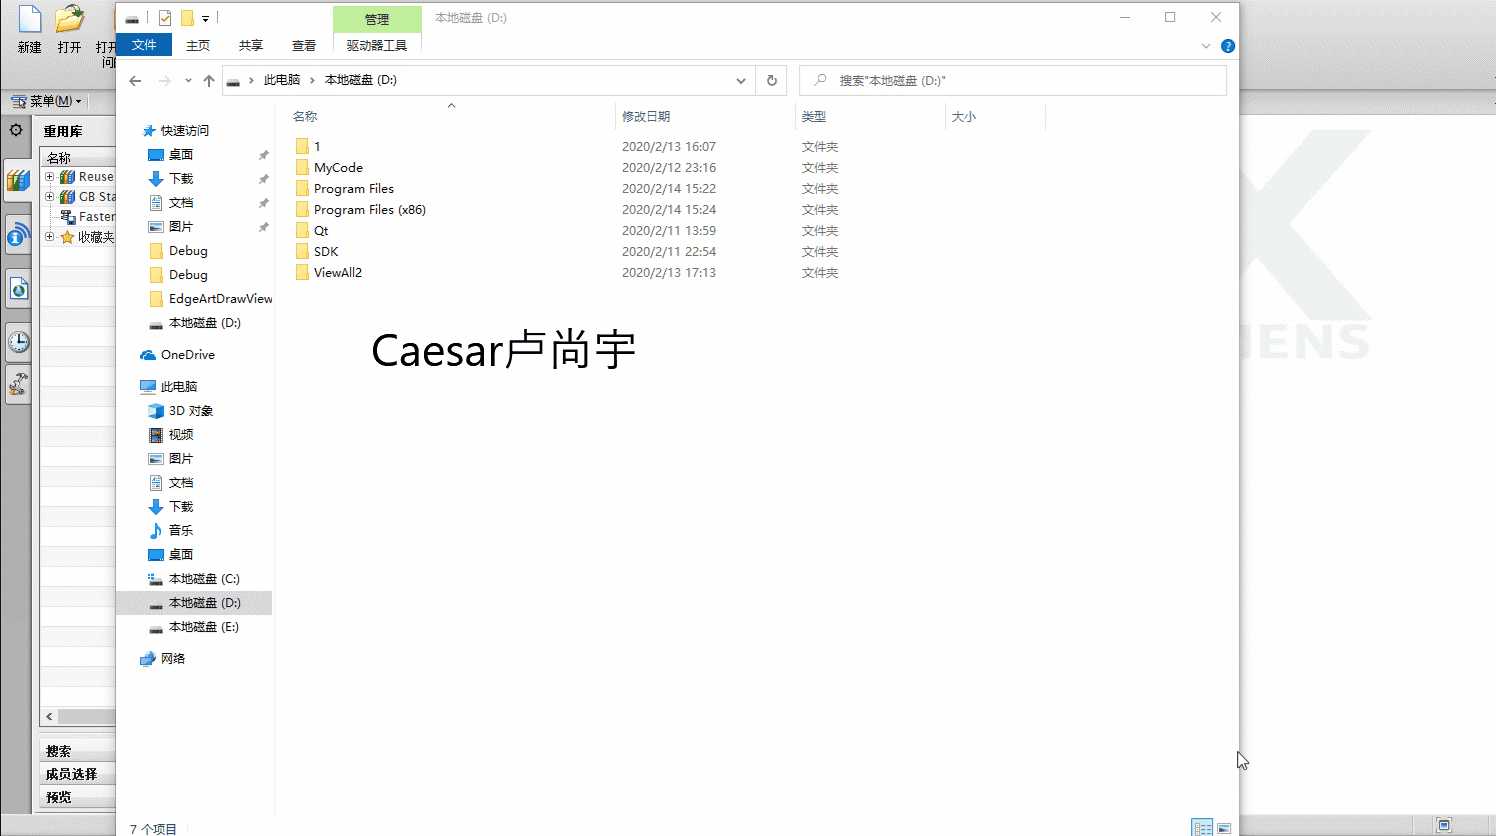This screenshot has height=836, width=1496.
Task: Open the History clock tab icon in NX sidebar
Action: [18, 342]
